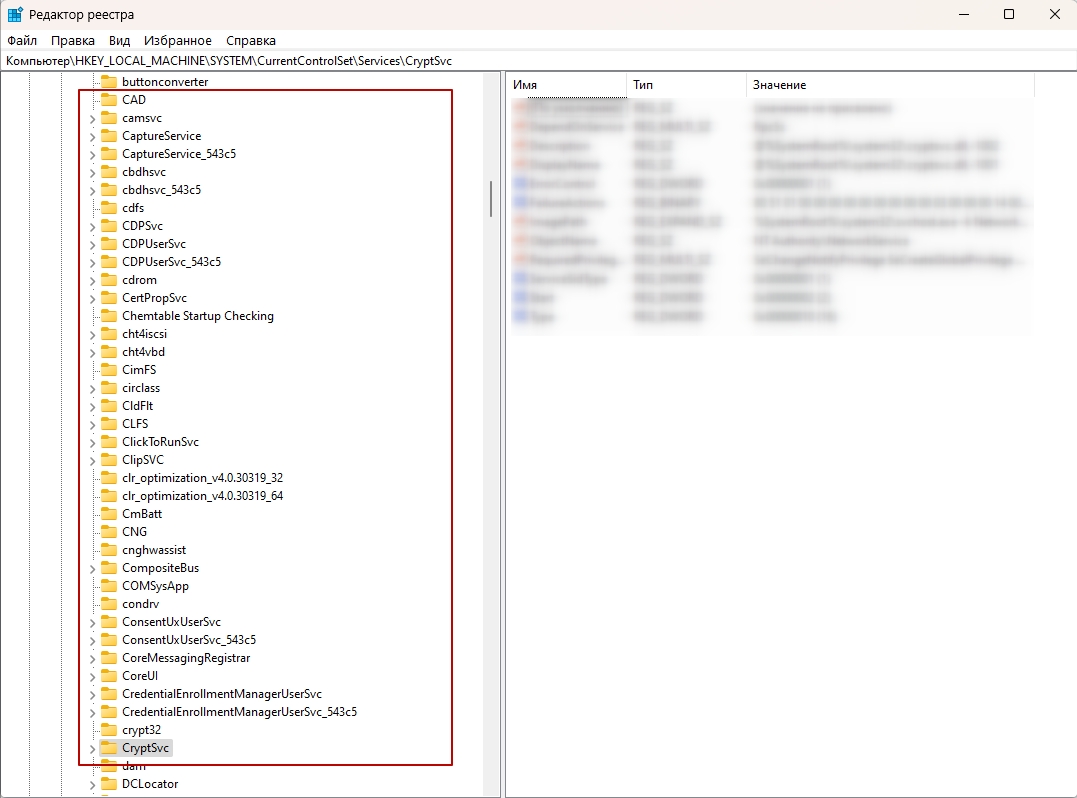Click the folder icon next to CAD

(109, 100)
